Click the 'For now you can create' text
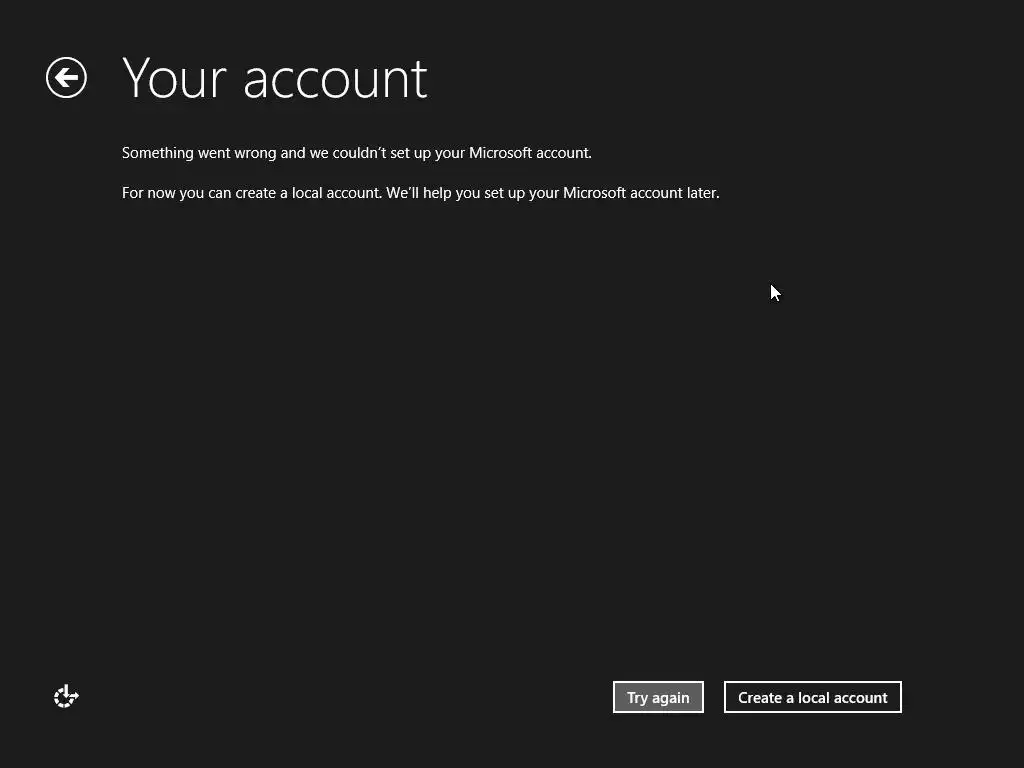The height and width of the screenshot is (768, 1024). [421, 193]
